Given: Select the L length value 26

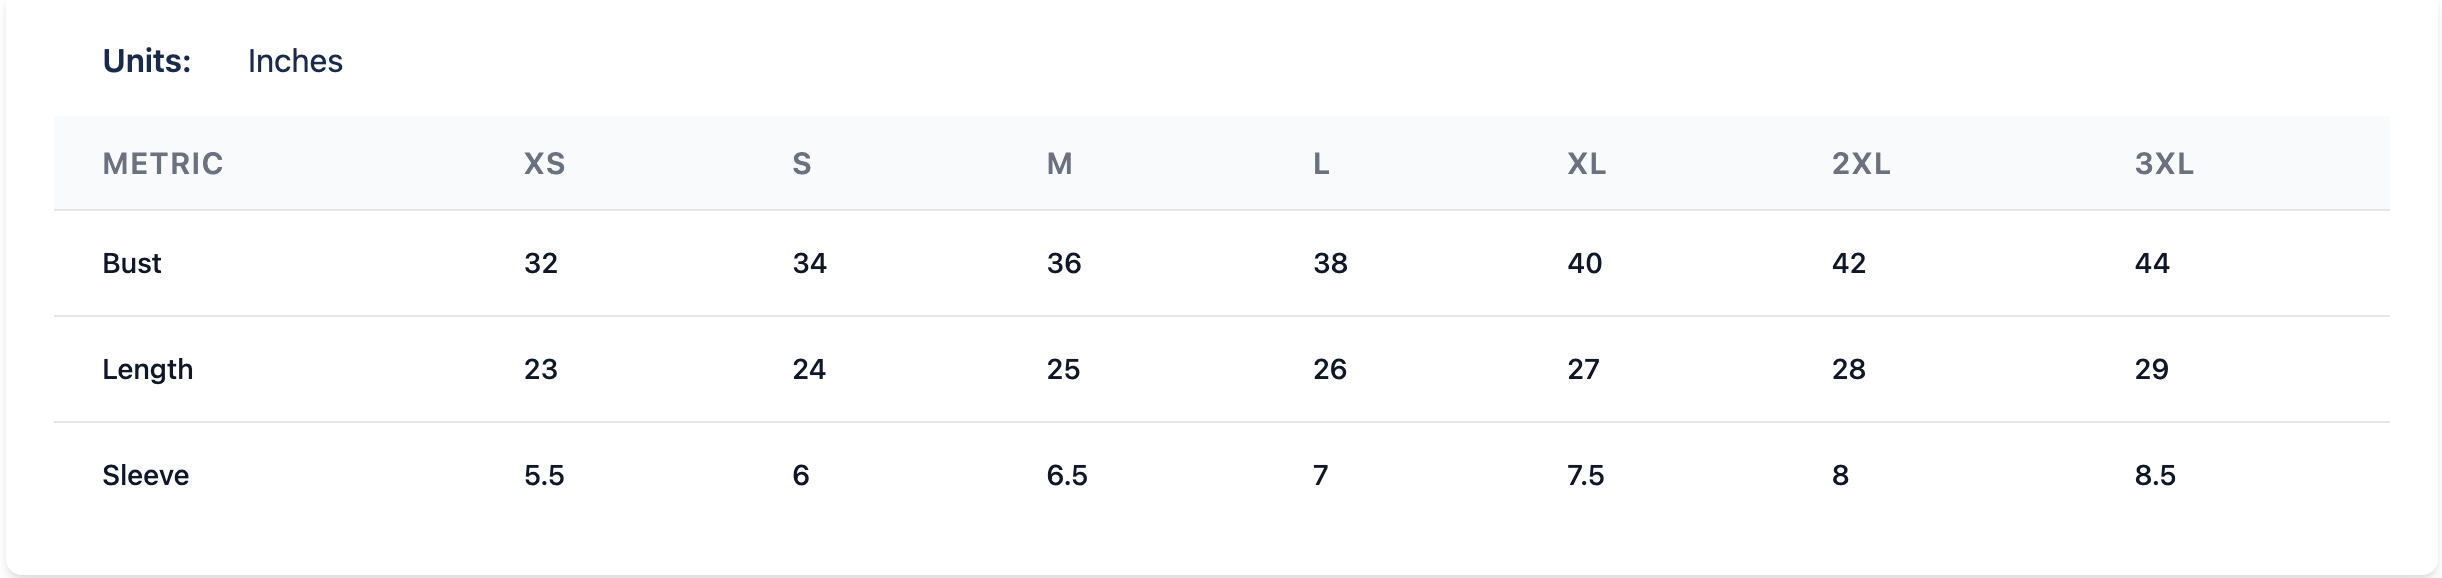Looking at the screenshot, I should [1329, 369].
